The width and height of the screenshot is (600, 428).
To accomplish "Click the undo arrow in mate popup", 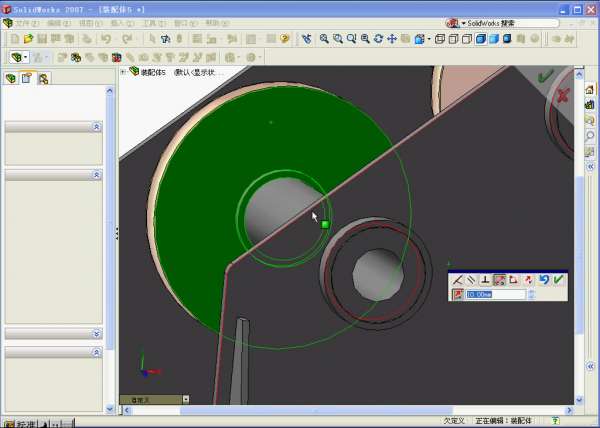I will (544, 280).
